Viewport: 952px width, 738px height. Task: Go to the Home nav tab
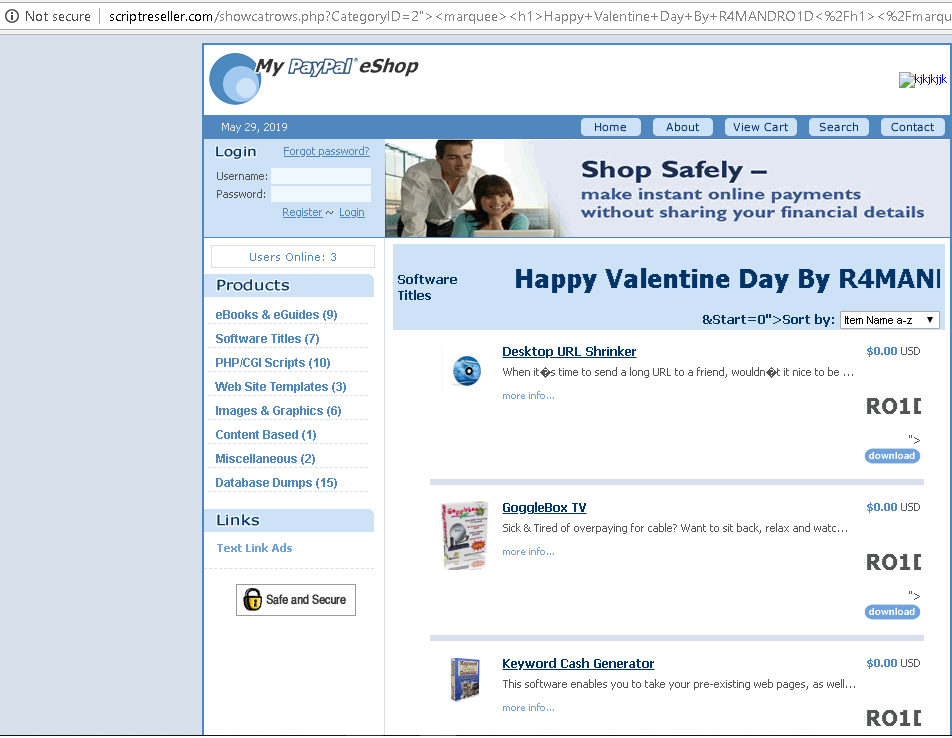(610, 127)
